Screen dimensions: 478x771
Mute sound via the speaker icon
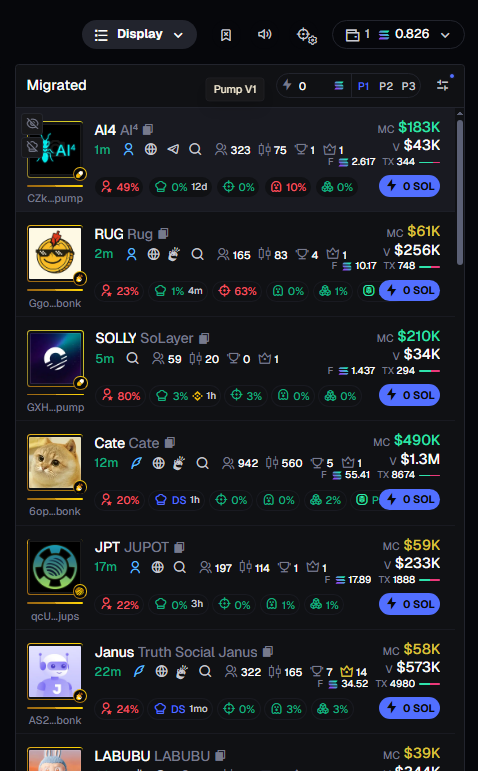[265, 34]
